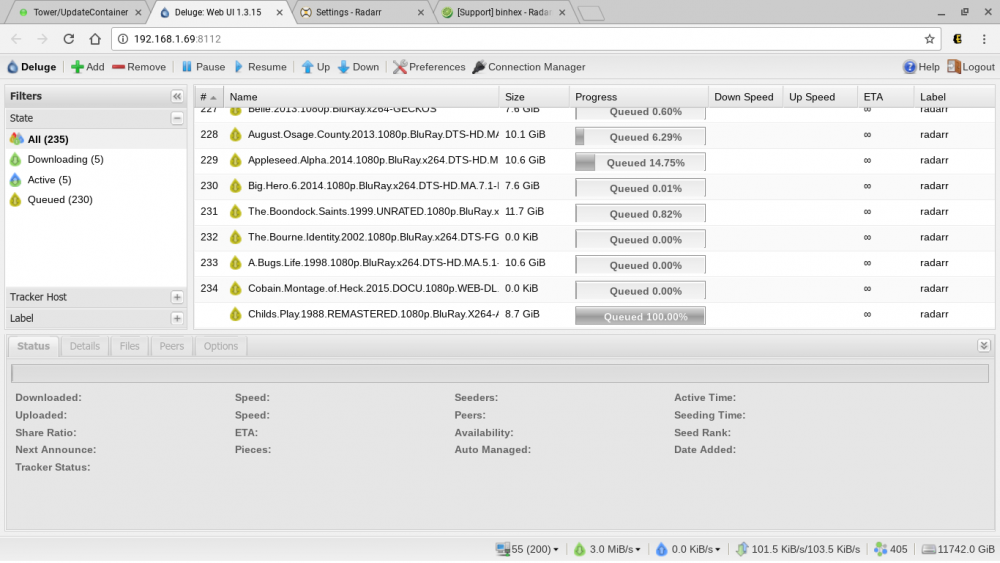Click the Queued 100.00% progress bar
The height and width of the screenshot is (563, 1000).
[x=640, y=316]
